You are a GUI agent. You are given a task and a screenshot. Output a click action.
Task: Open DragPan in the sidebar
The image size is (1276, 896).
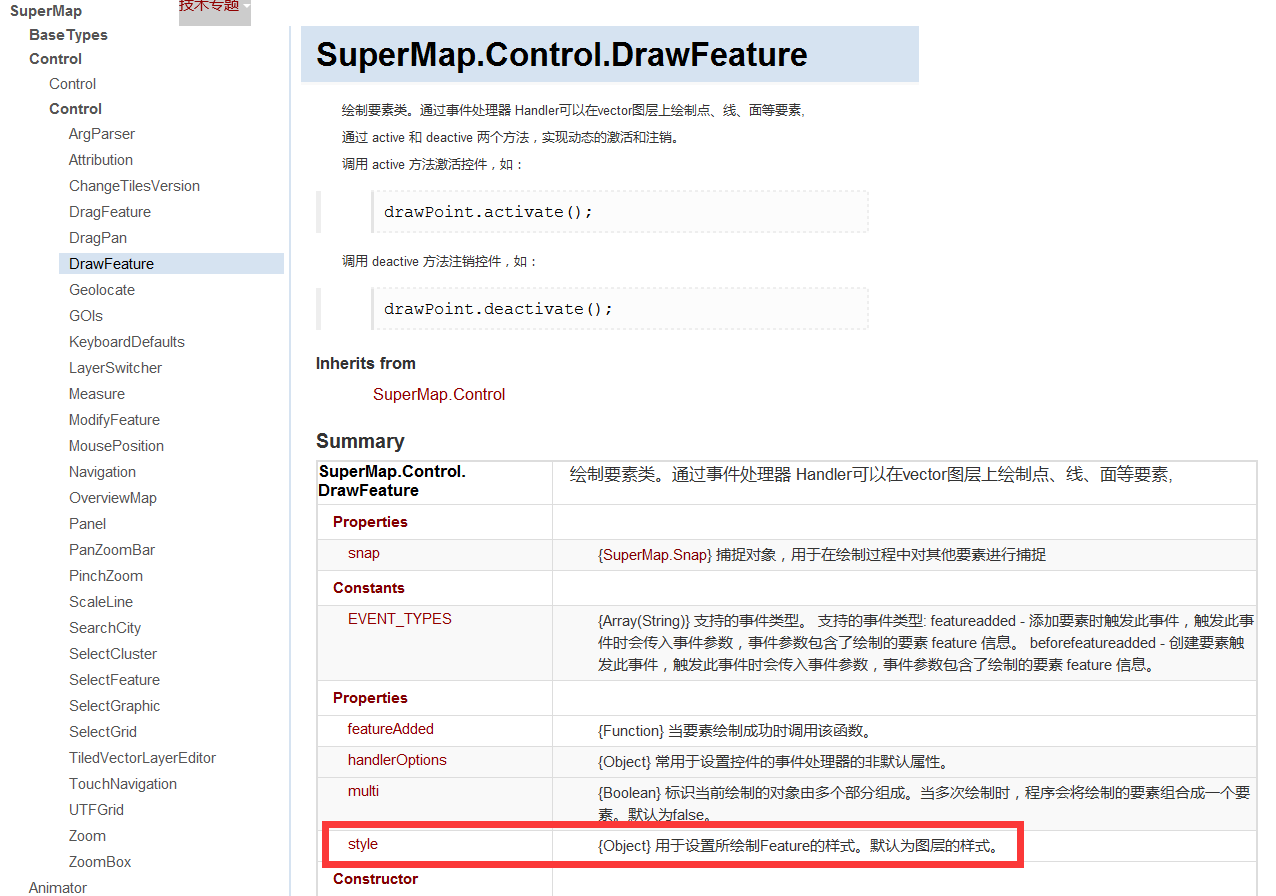click(x=98, y=238)
